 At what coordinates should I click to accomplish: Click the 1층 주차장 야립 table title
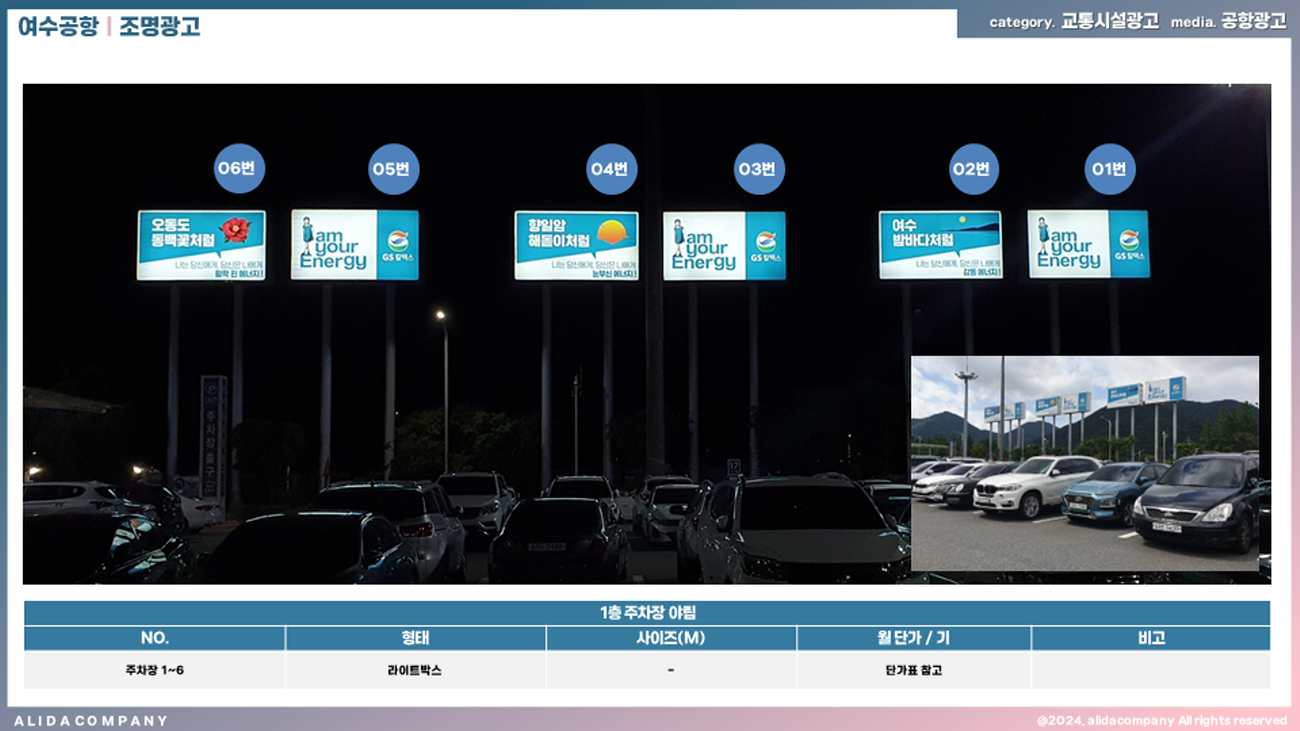[x=647, y=613]
